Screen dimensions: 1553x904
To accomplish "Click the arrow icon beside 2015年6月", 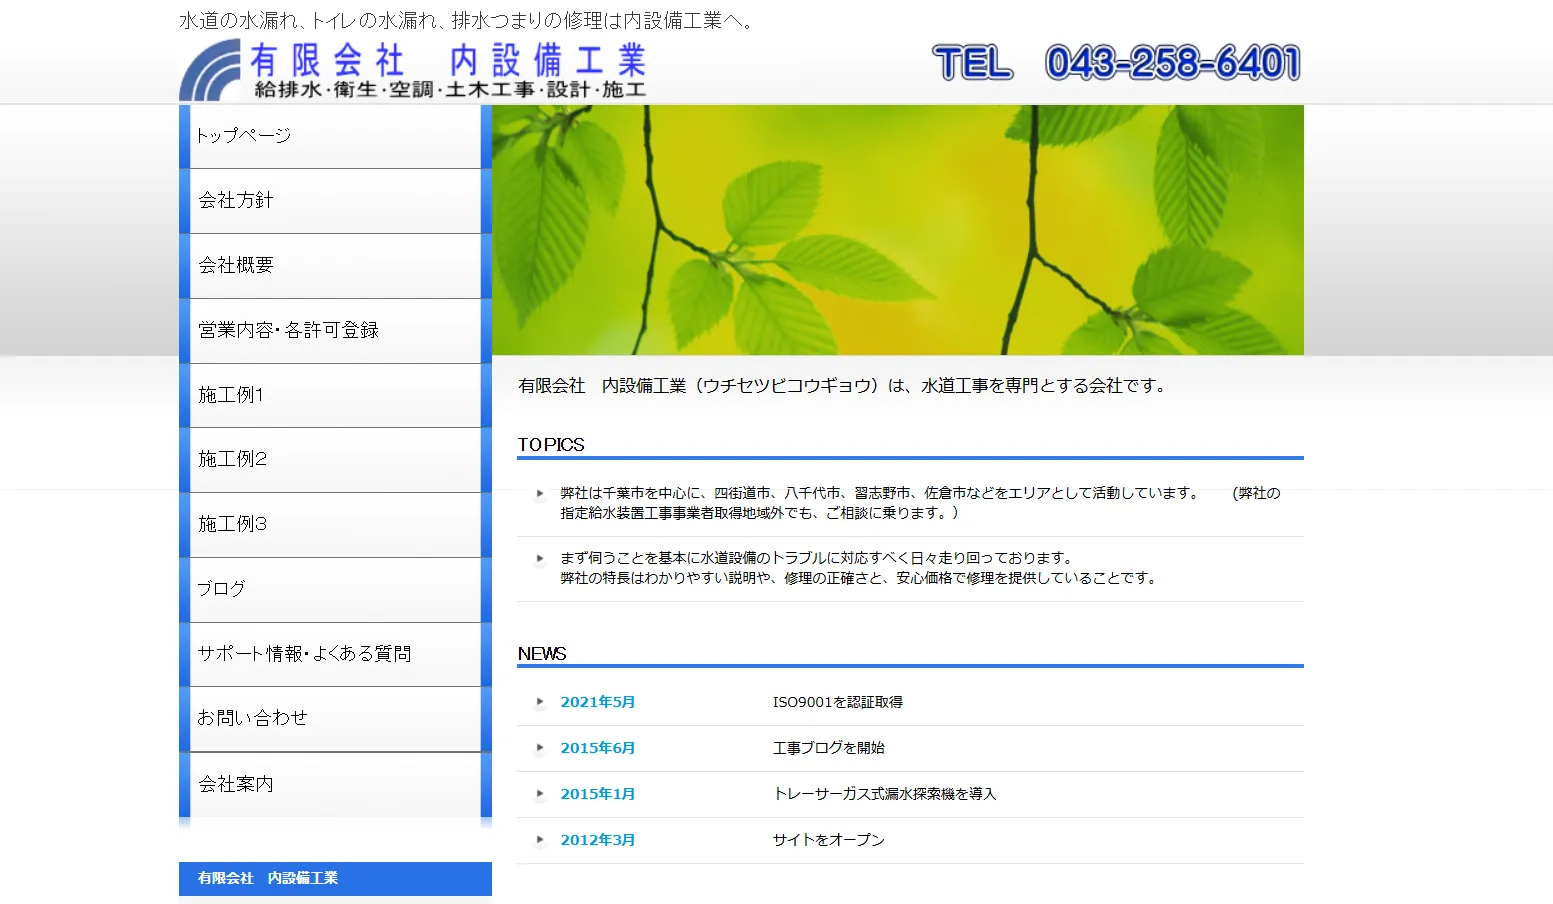I will pos(540,748).
